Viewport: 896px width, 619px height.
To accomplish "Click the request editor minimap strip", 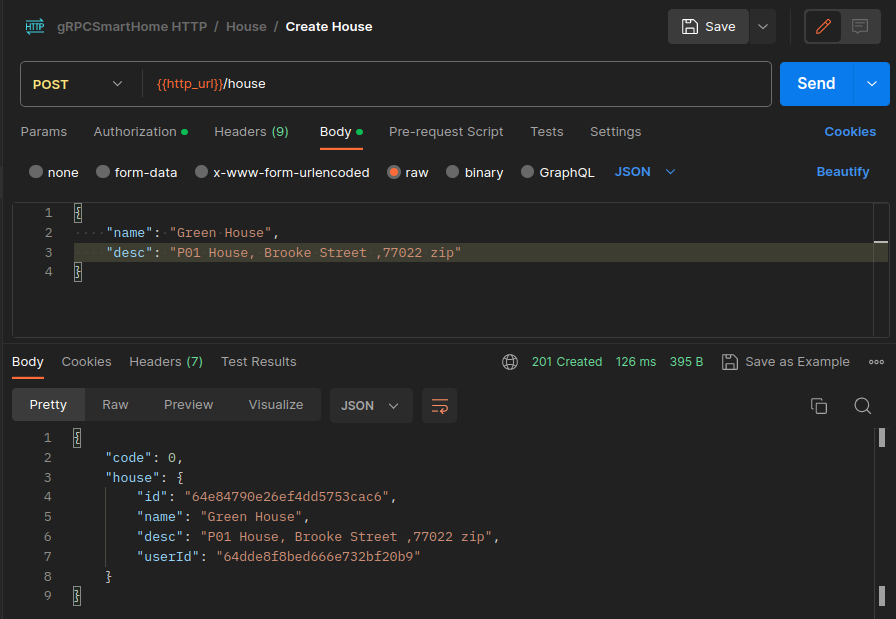I will pyautogui.click(x=881, y=269).
